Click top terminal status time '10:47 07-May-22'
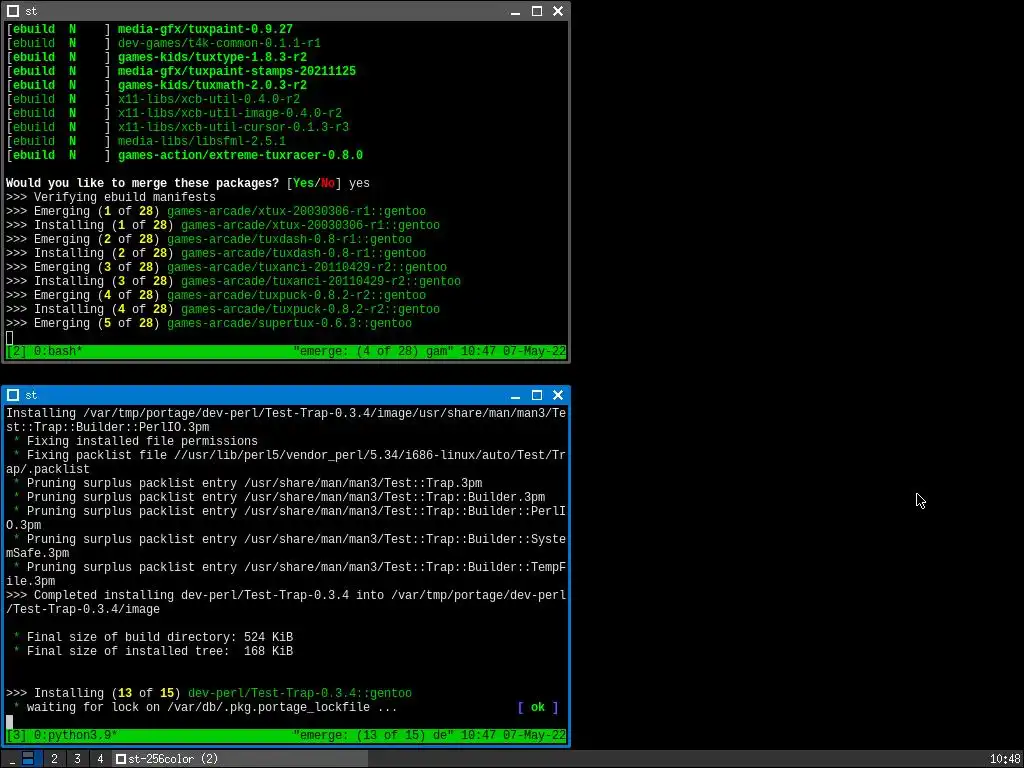The height and width of the screenshot is (768, 1024). [x=513, y=351]
